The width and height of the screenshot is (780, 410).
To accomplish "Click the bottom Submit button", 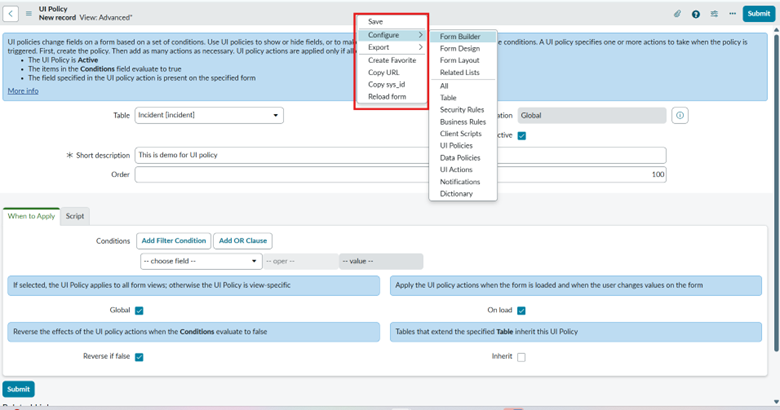I will tap(18, 389).
